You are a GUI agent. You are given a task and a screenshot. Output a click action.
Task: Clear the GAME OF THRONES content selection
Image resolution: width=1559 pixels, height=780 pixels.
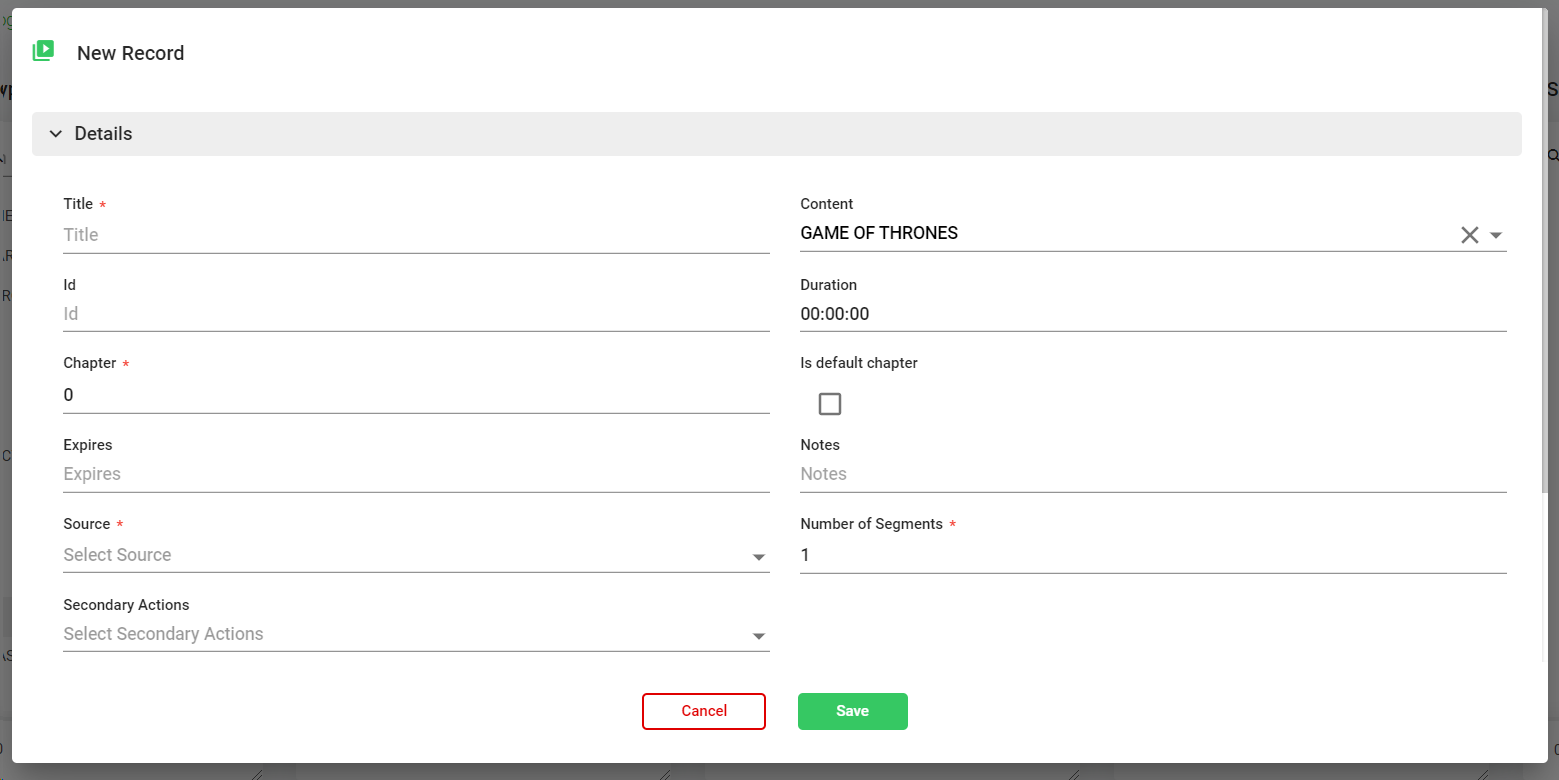1469,235
